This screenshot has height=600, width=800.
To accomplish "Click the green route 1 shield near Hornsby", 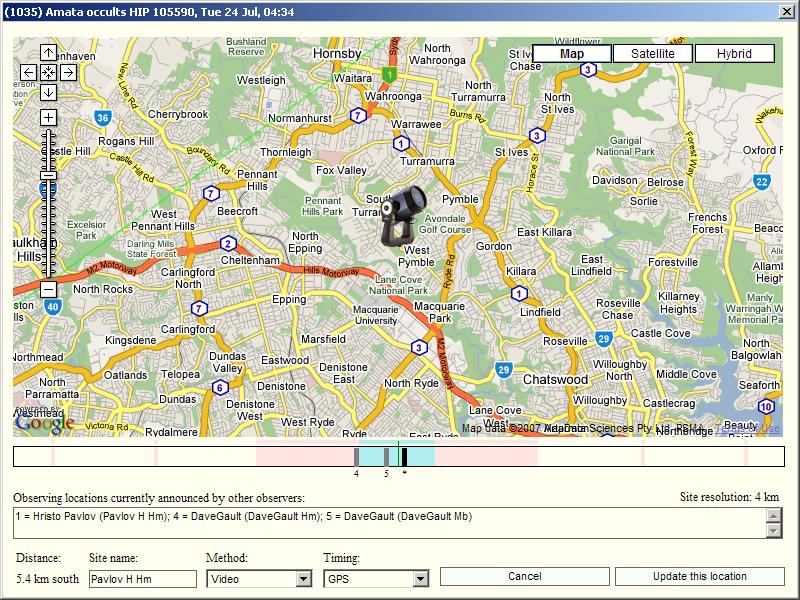I will click(390, 76).
